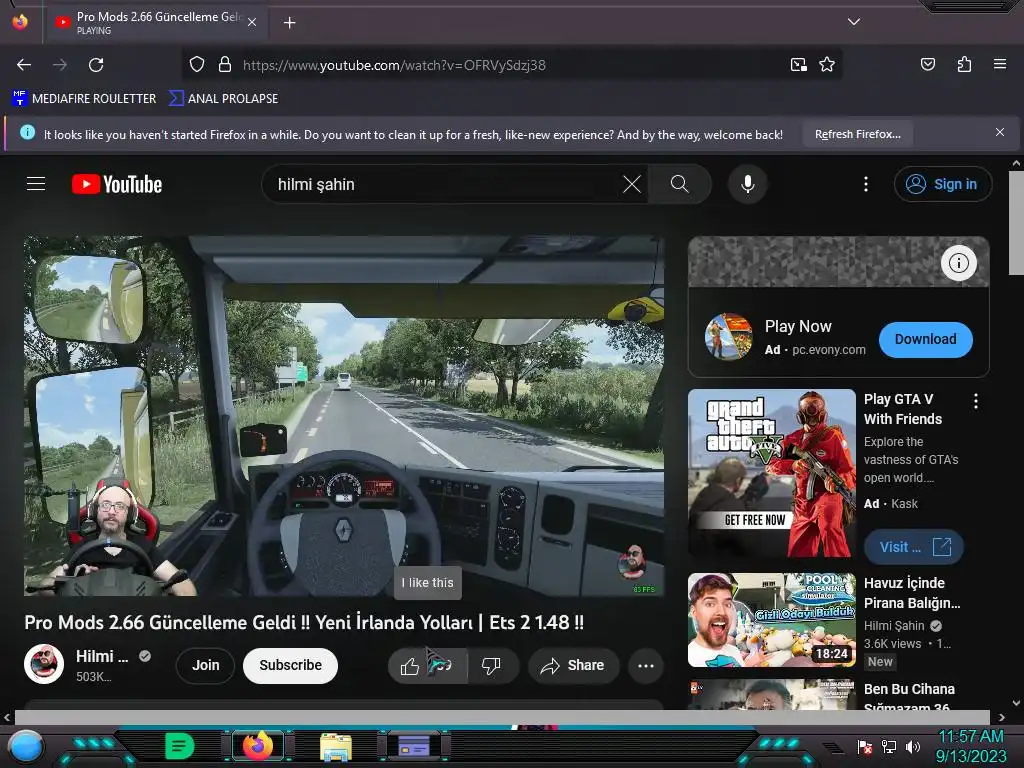Open the network tray icon
This screenshot has width=1024, height=768.
(888, 746)
